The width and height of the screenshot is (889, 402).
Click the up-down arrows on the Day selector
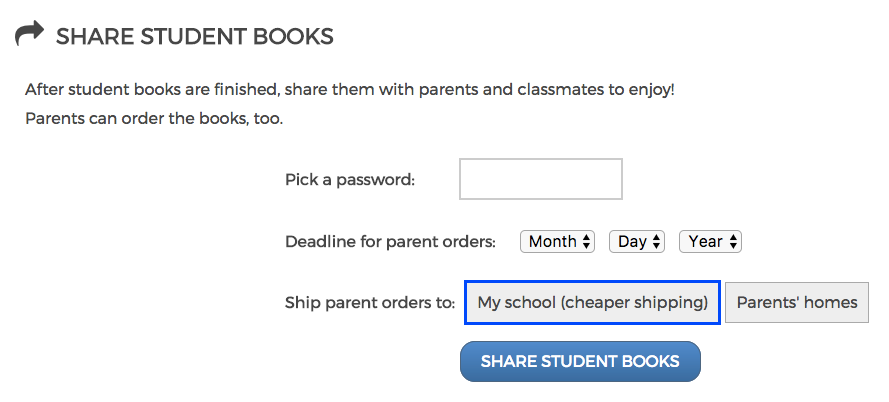click(x=657, y=242)
